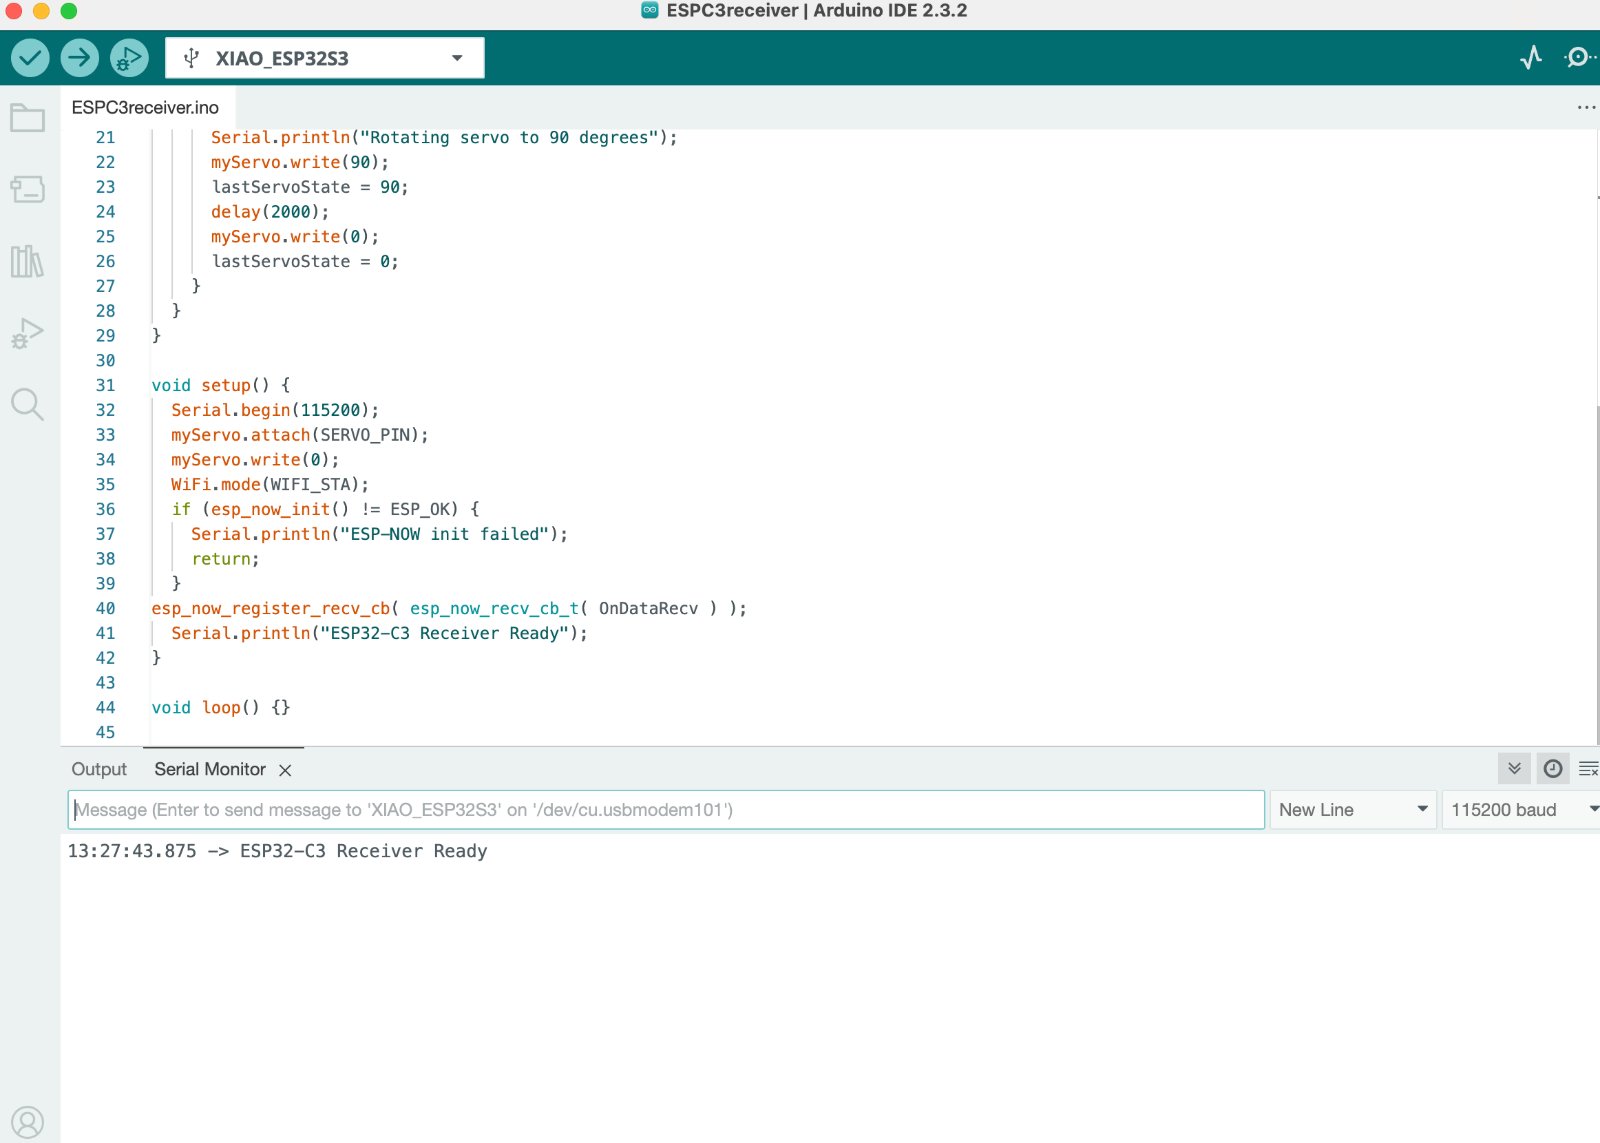This screenshot has height=1143, width=1600.
Task: Click the 'return;' statement line
Action: pos(225,559)
